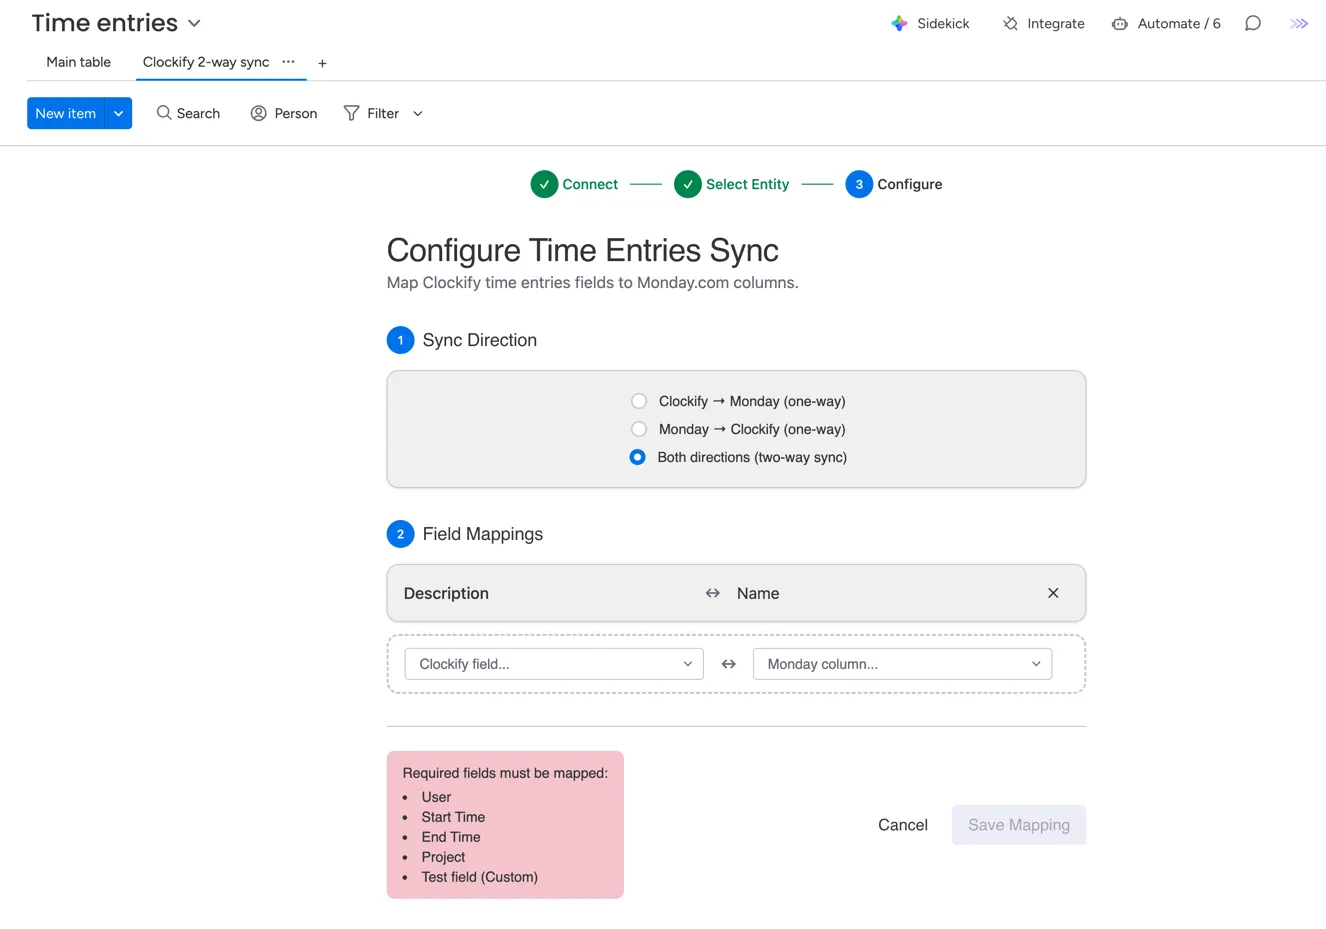1326x929 pixels.
Task: Cancel the sync configuration
Action: pyautogui.click(x=902, y=825)
